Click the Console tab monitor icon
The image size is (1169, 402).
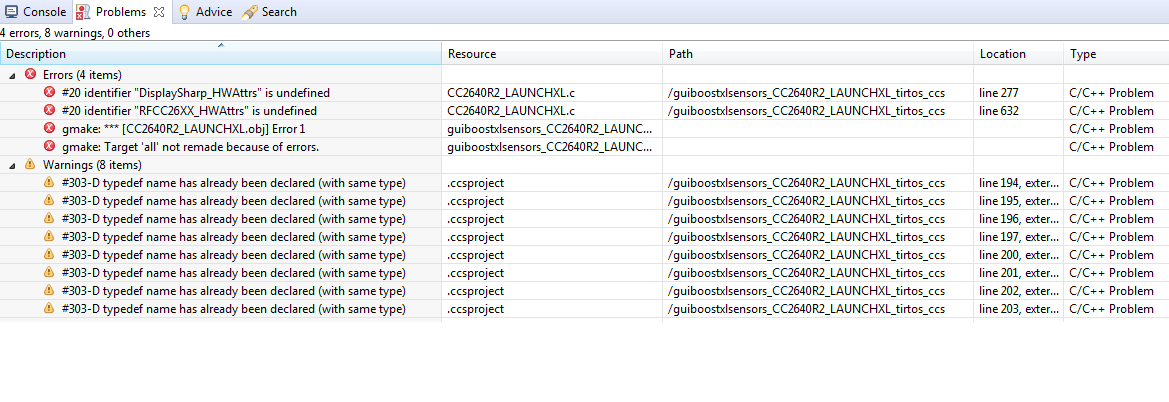click(11, 12)
